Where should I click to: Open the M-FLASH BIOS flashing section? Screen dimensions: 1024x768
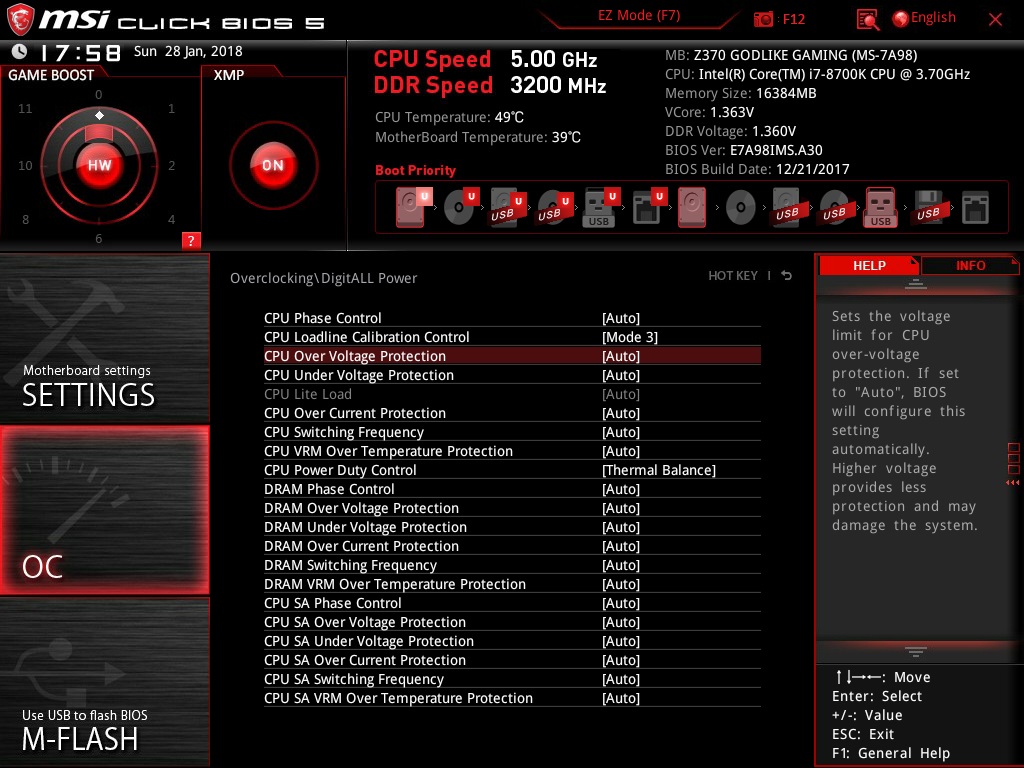coord(104,682)
